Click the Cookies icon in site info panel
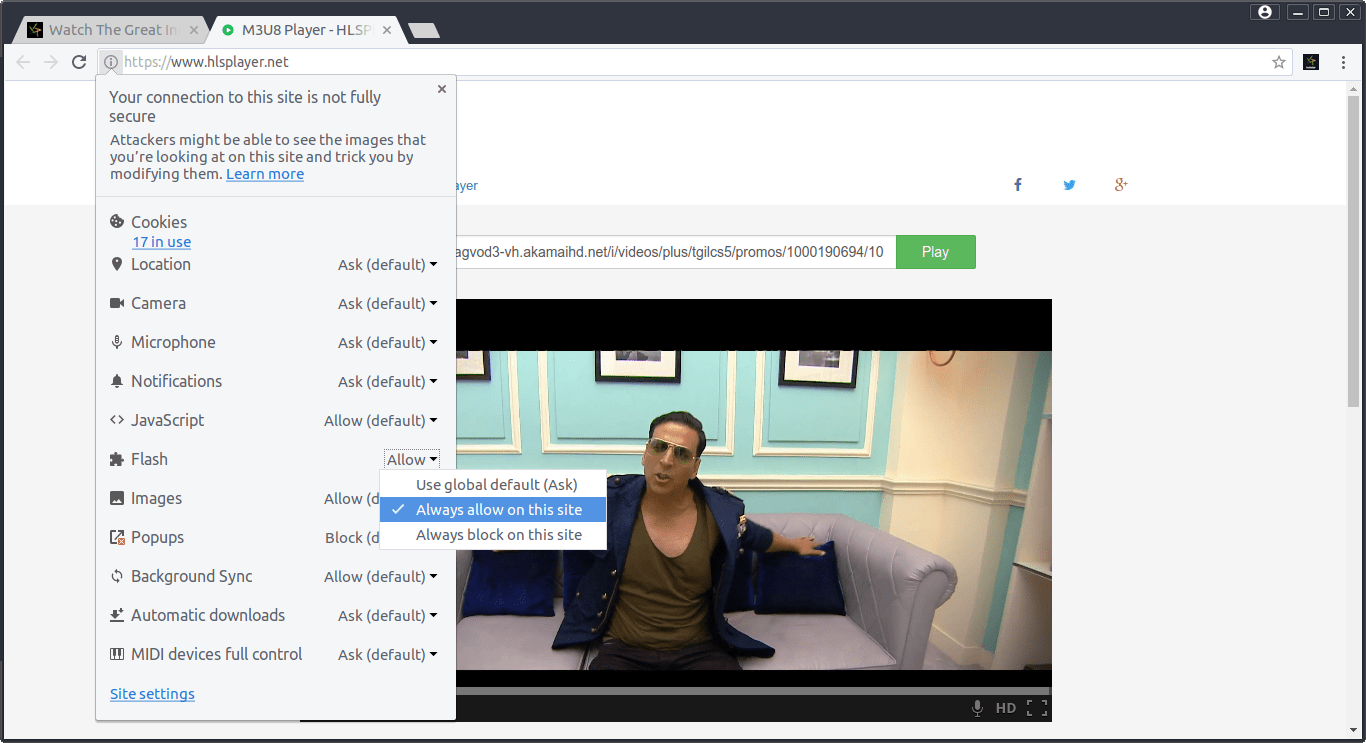1366x743 pixels. click(x=117, y=222)
